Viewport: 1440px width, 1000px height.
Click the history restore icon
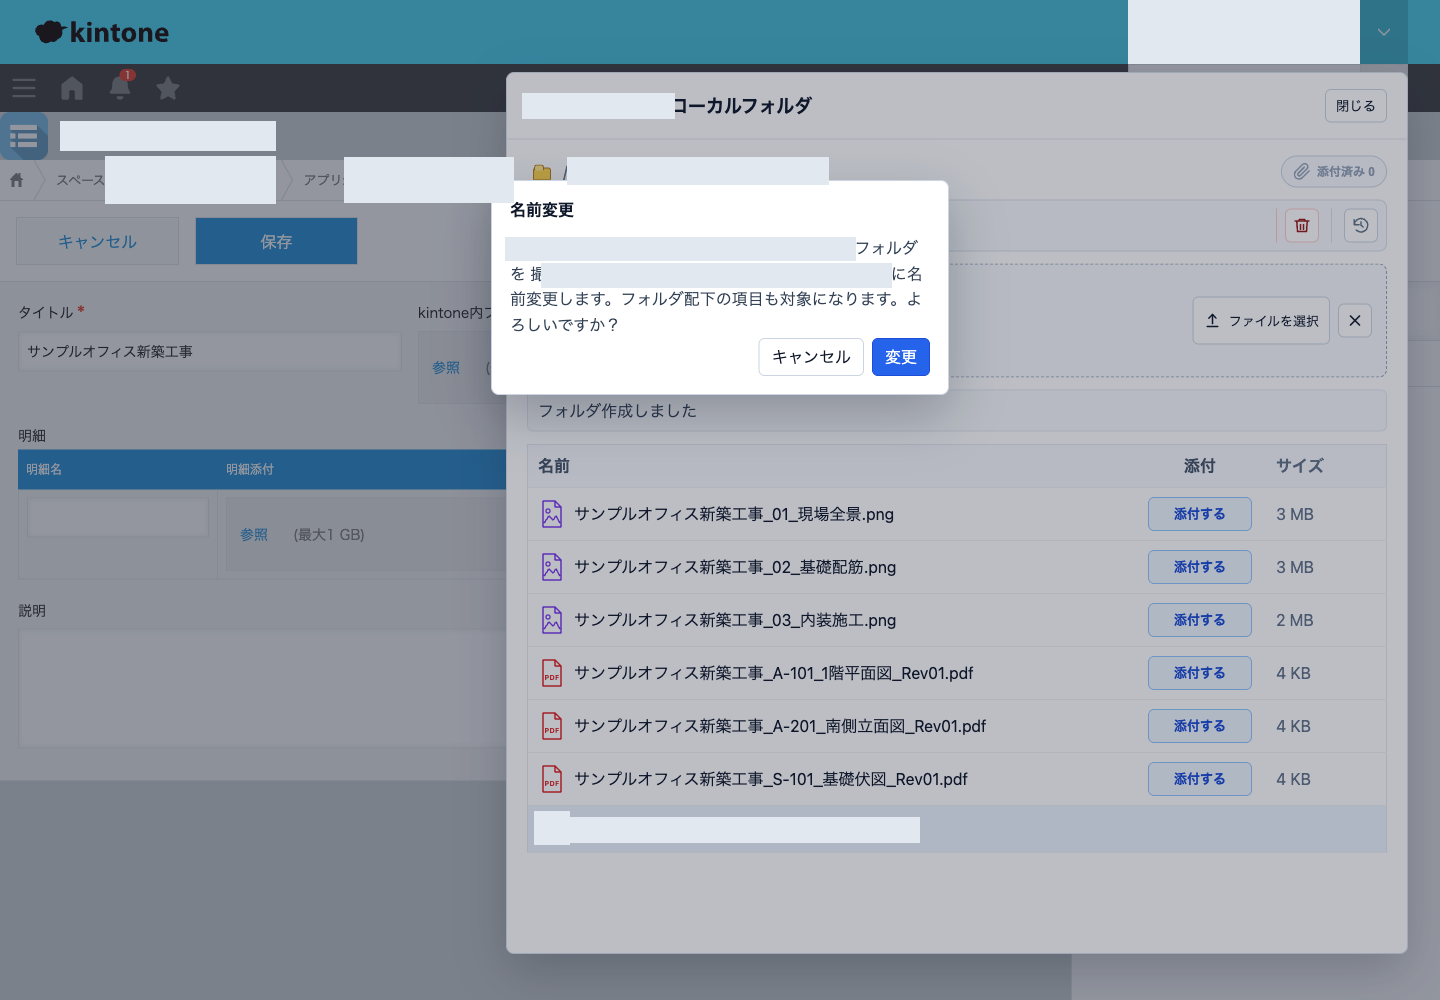click(1361, 225)
